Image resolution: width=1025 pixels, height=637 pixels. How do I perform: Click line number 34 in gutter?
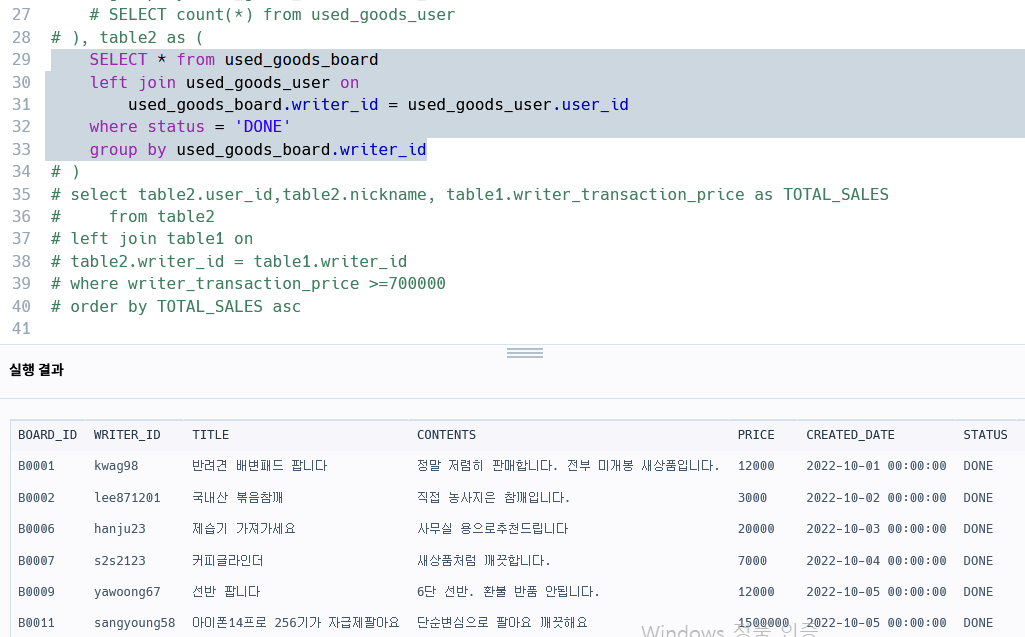tap(22, 171)
